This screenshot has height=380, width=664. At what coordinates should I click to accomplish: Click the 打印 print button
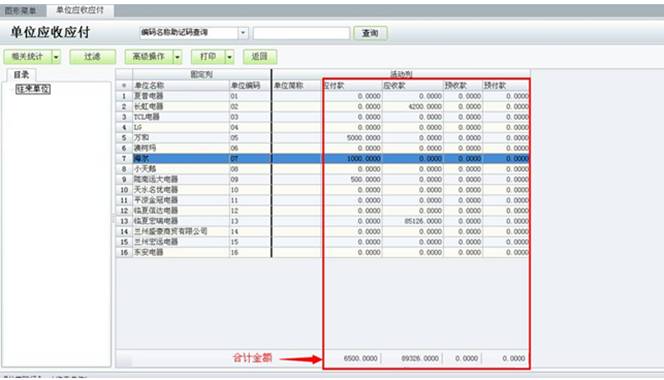(x=208, y=57)
